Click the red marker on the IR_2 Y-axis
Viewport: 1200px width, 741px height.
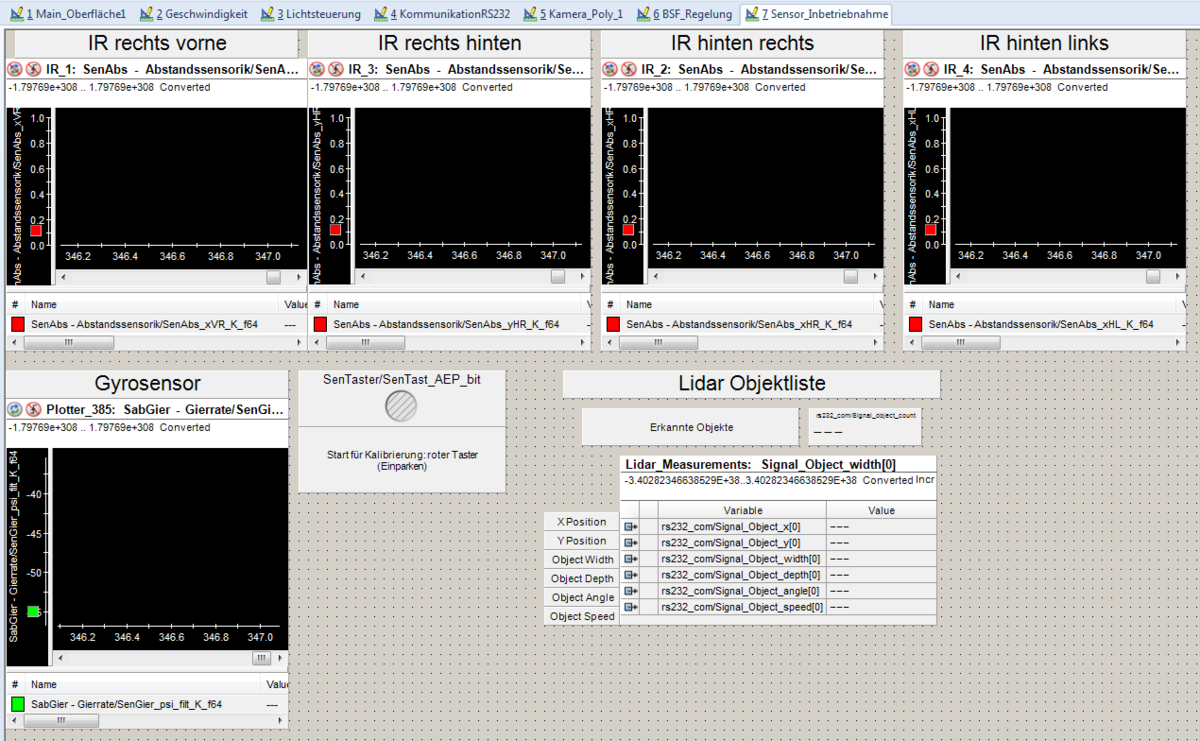point(628,230)
